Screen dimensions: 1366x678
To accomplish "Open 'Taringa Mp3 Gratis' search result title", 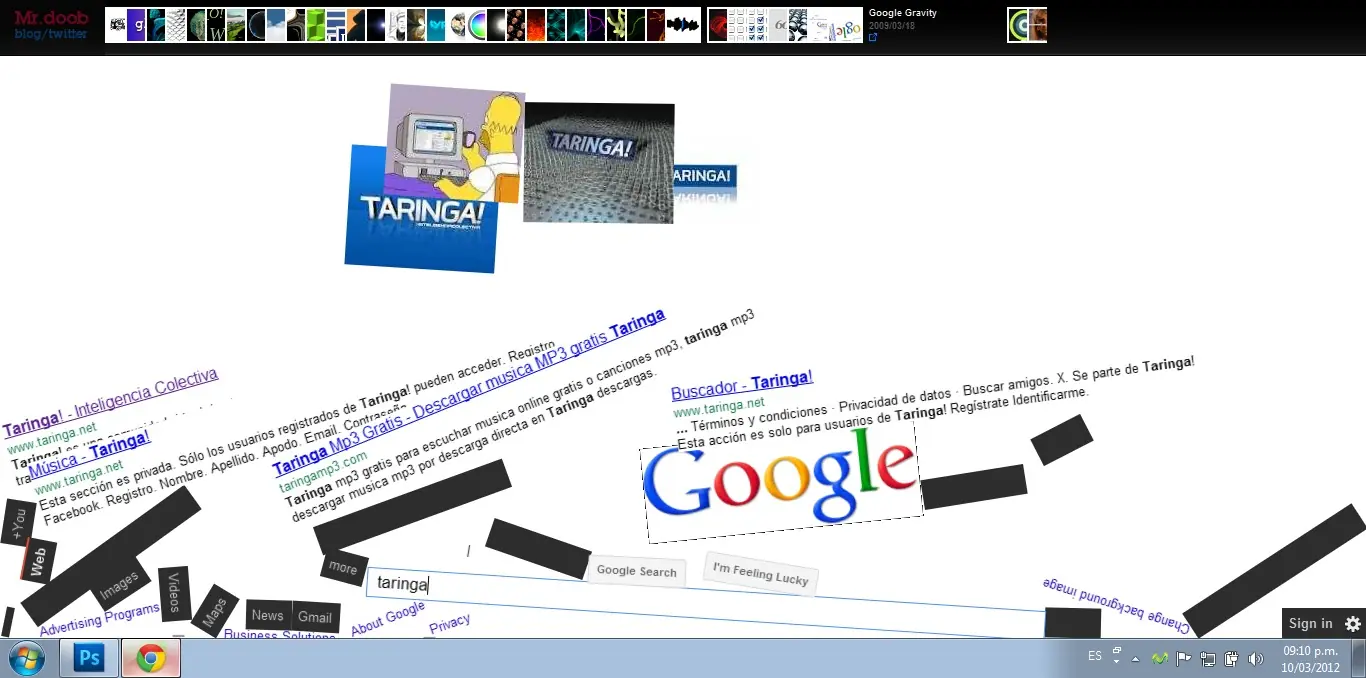I will tap(468, 391).
